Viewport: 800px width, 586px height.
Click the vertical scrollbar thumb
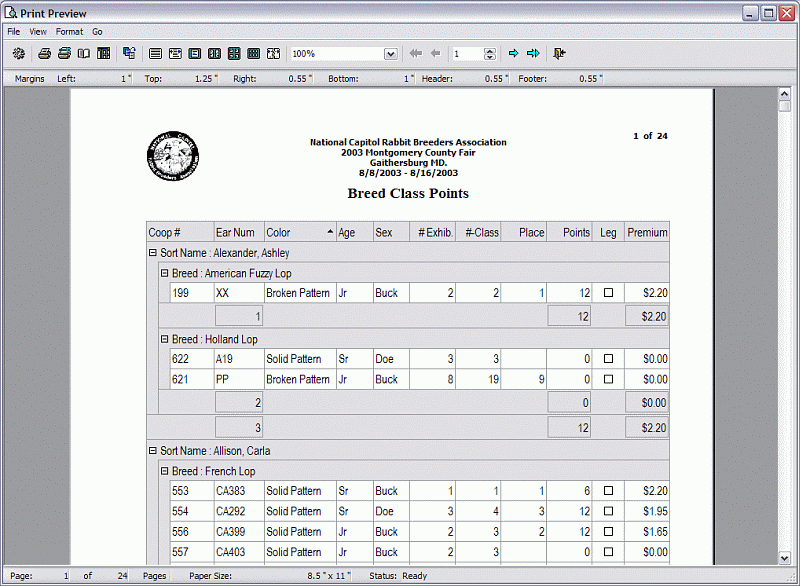(x=785, y=106)
